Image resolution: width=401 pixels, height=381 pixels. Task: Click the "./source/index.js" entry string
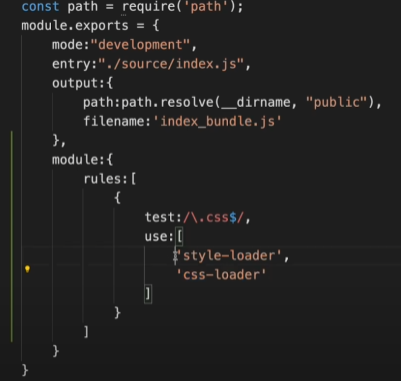(x=172, y=64)
